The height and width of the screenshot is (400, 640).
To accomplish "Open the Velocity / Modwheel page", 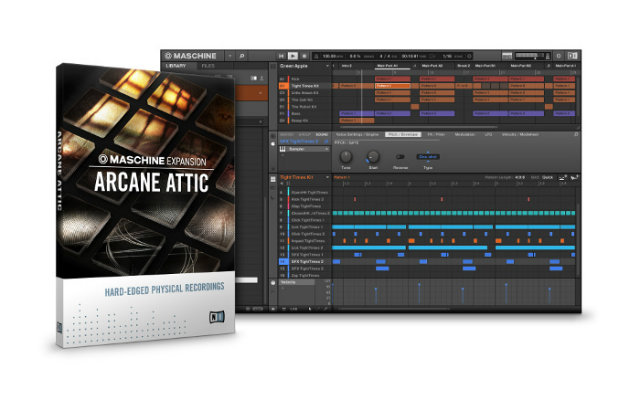I will 520,134.
